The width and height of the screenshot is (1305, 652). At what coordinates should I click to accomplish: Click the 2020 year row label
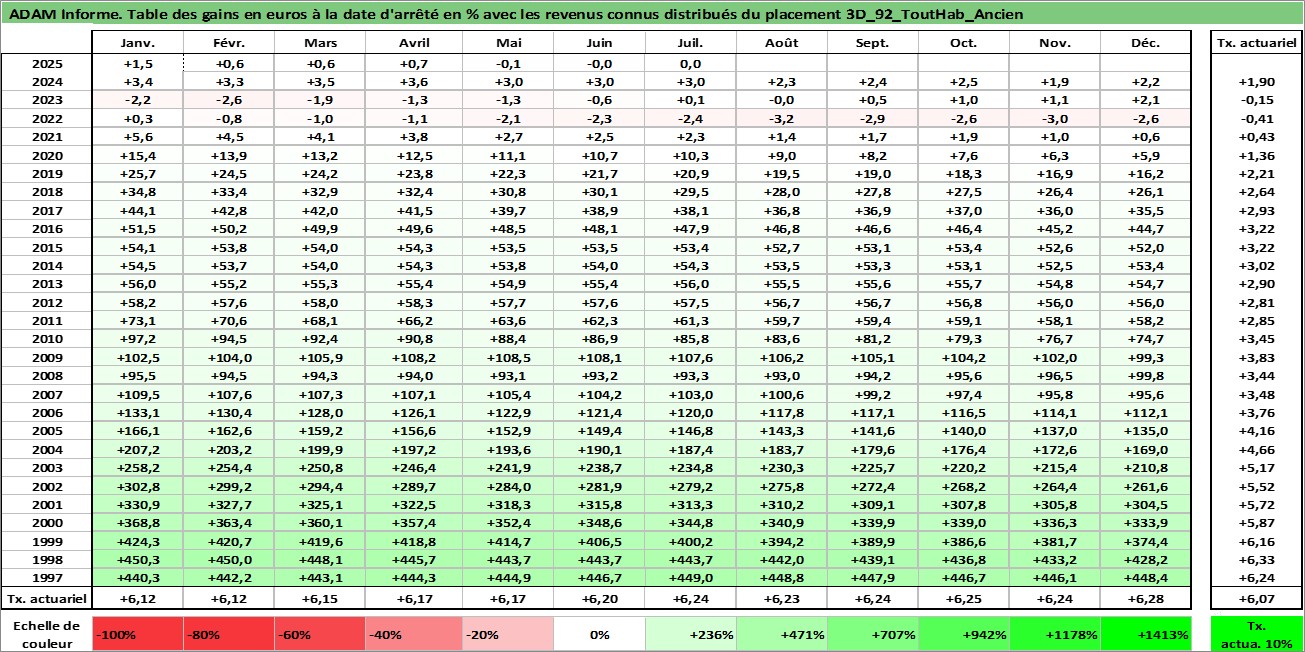point(46,155)
